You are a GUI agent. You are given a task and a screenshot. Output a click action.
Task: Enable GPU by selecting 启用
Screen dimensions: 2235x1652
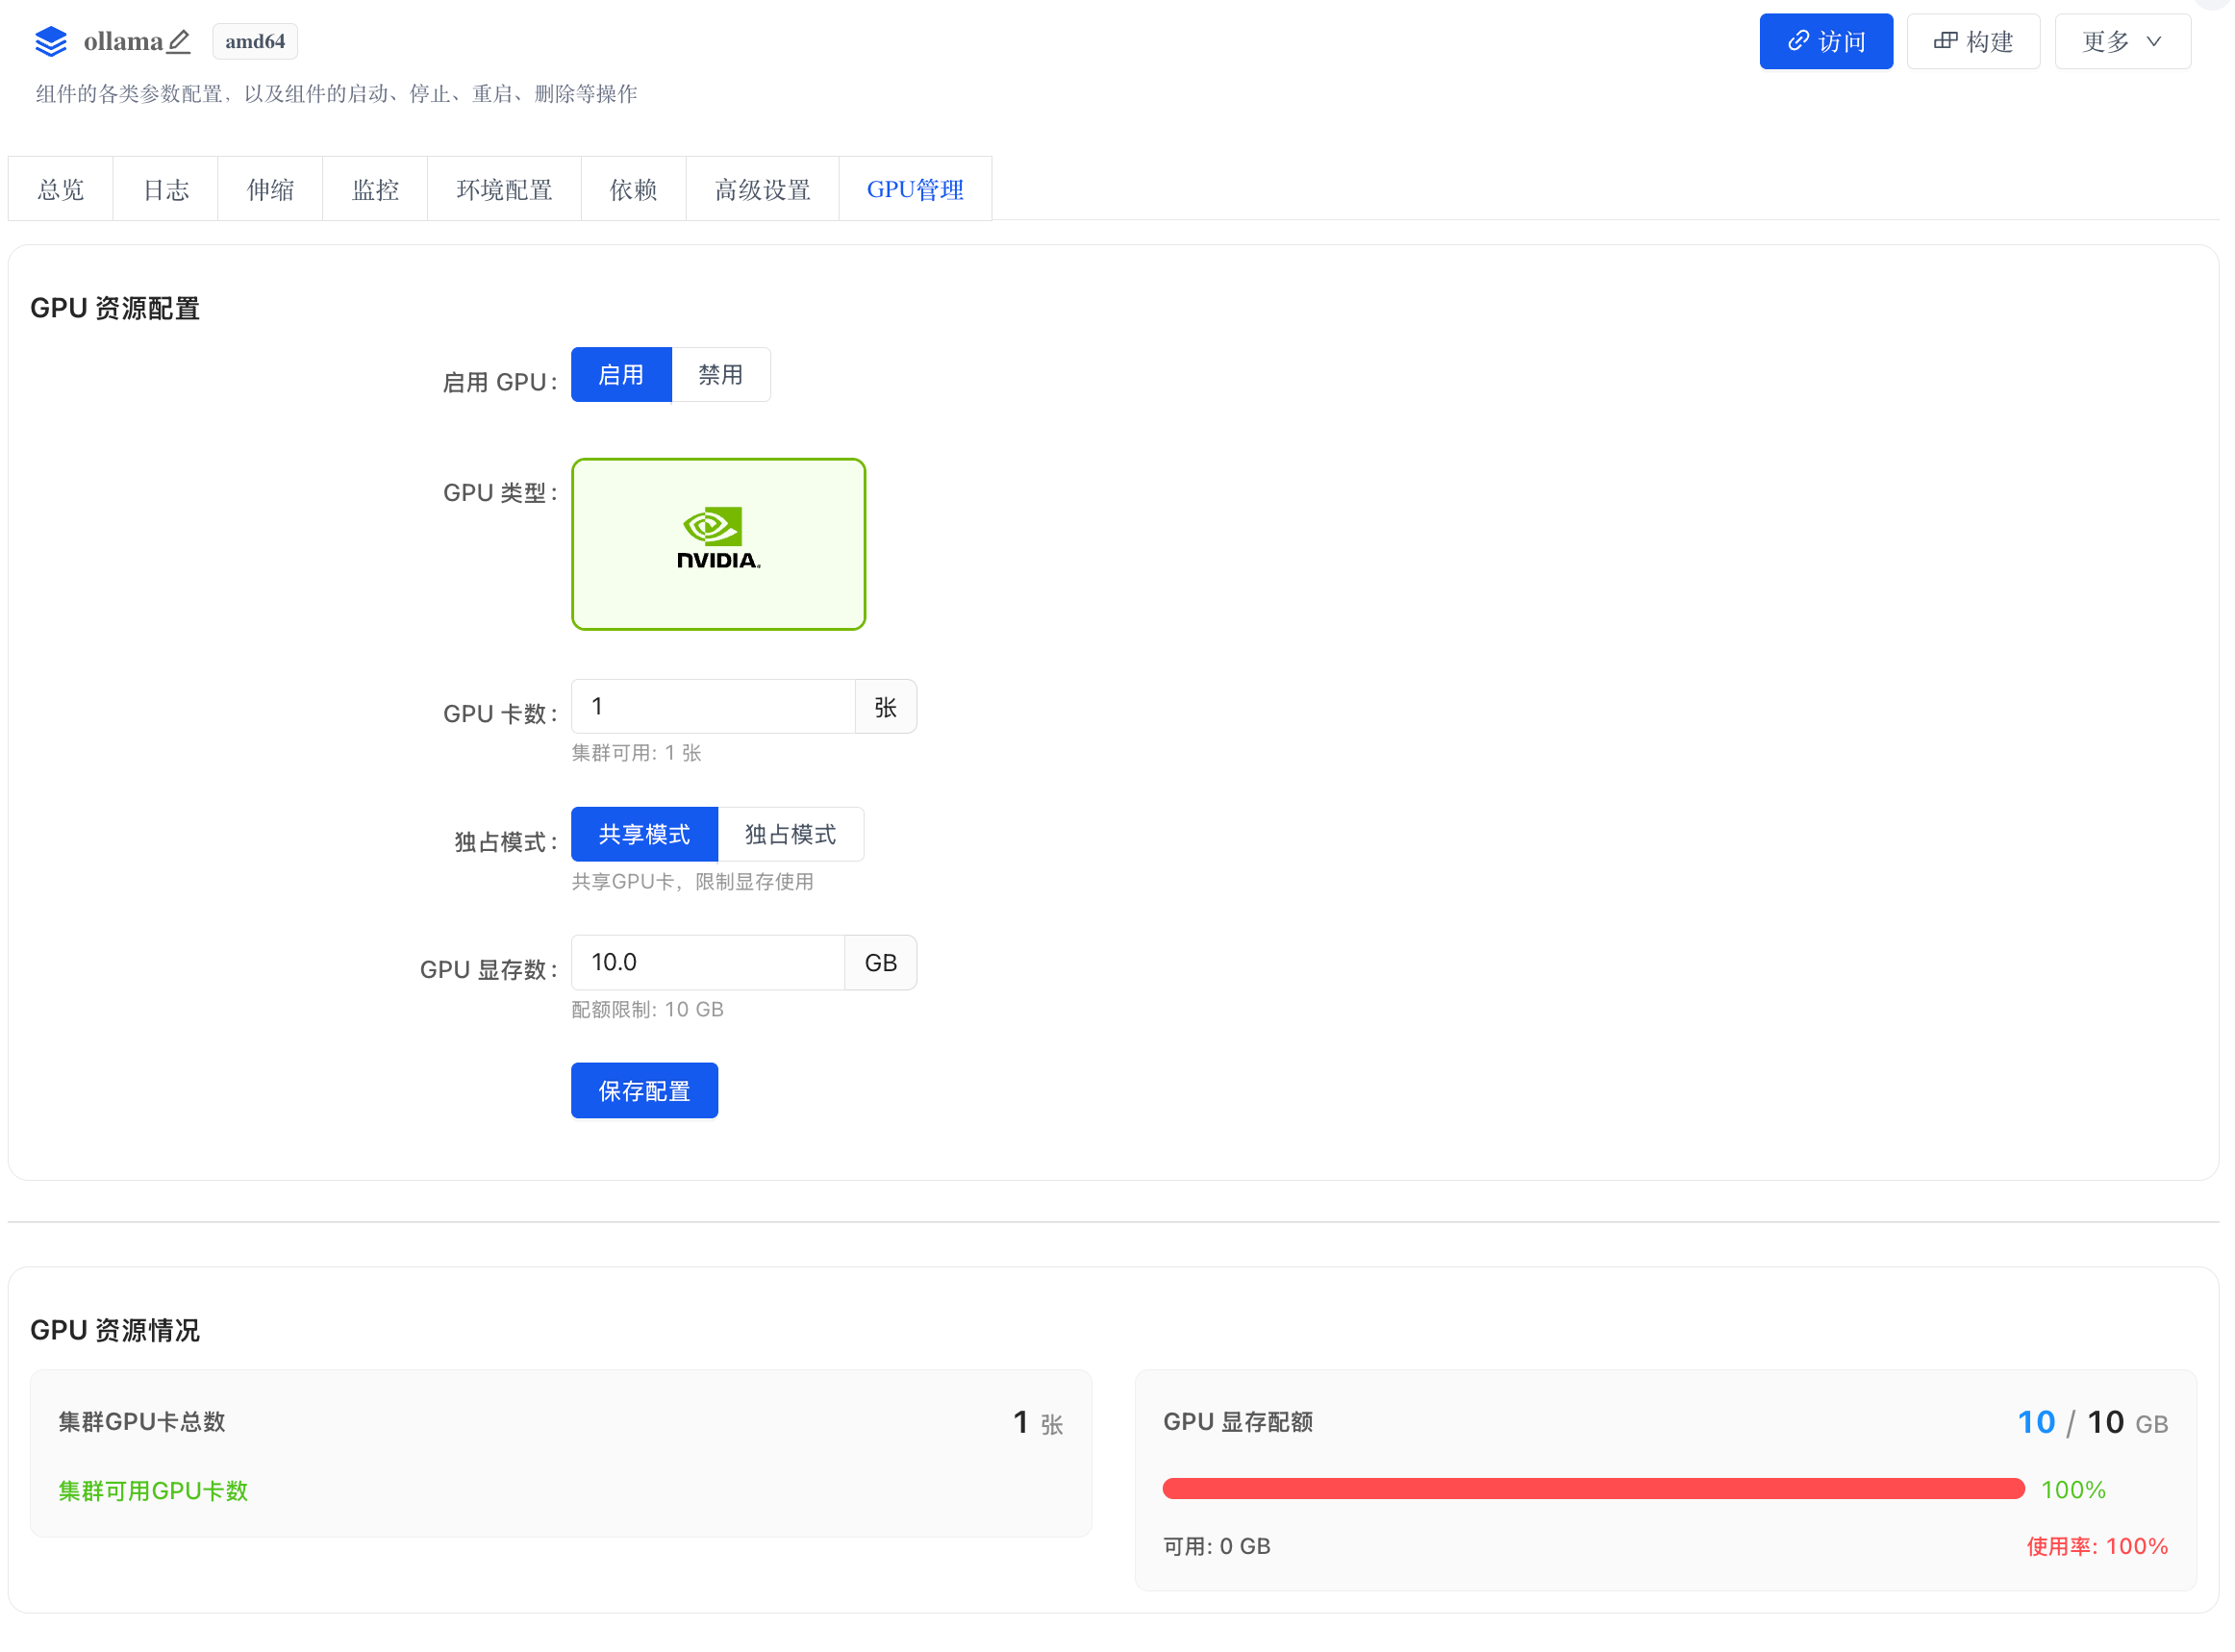(x=620, y=374)
